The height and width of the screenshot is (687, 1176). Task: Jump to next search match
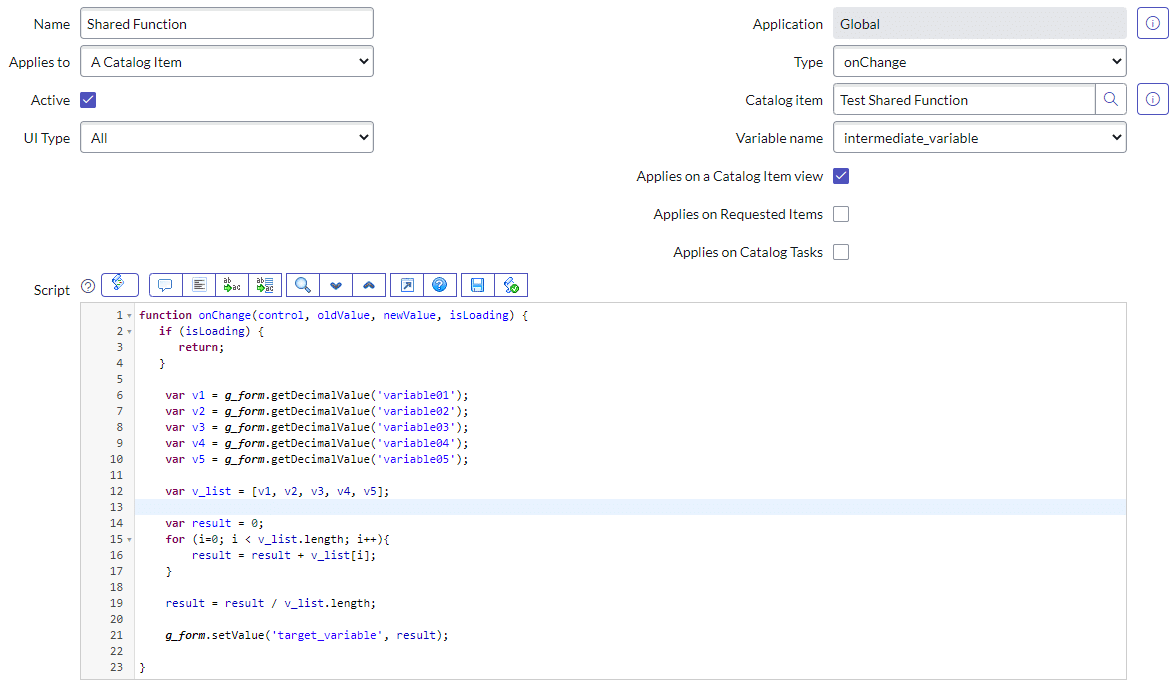pos(335,285)
